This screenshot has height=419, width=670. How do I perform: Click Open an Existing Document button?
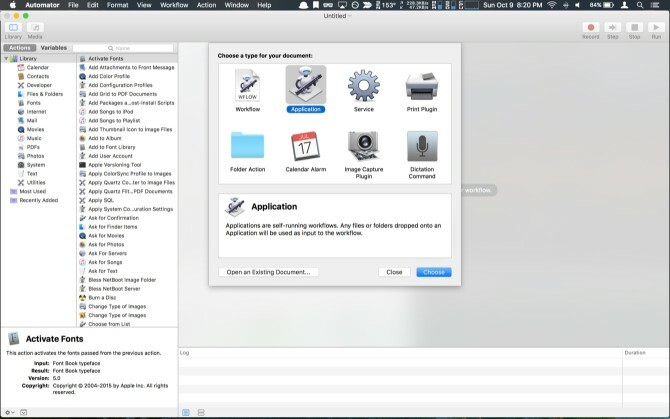[x=268, y=272]
